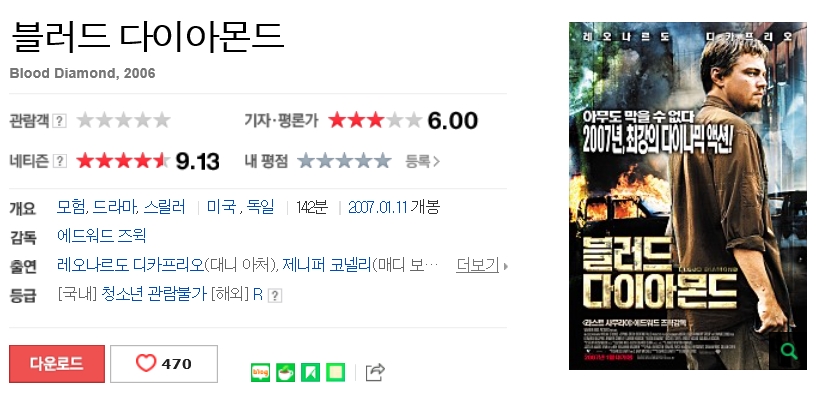The width and height of the screenshot is (818, 411).
Task: Open actor 레오나르도 디카프리오 link
Action: pos(130,265)
